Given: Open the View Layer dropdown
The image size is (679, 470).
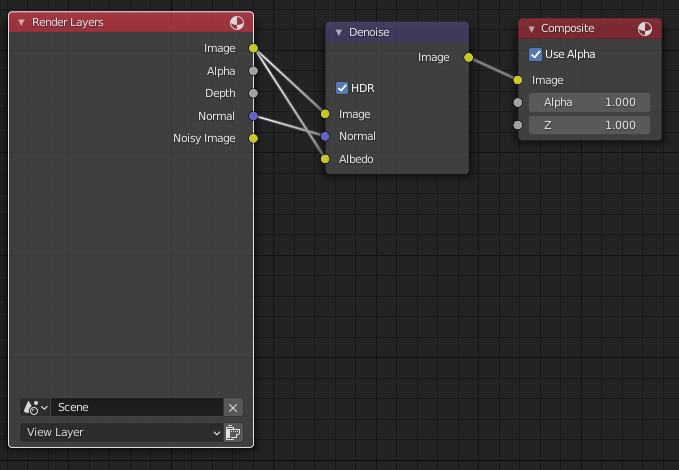Looking at the screenshot, I should click(122, 432).
